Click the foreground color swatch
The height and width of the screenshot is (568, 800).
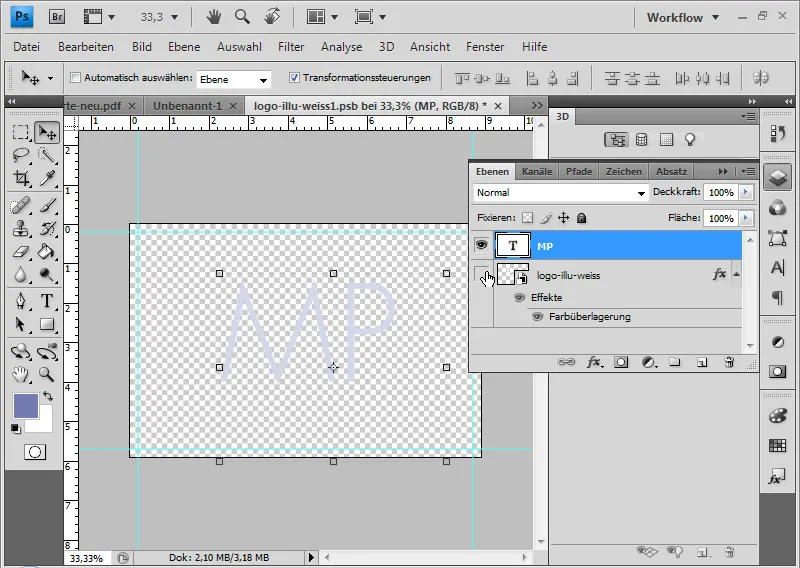click(25, 406)
